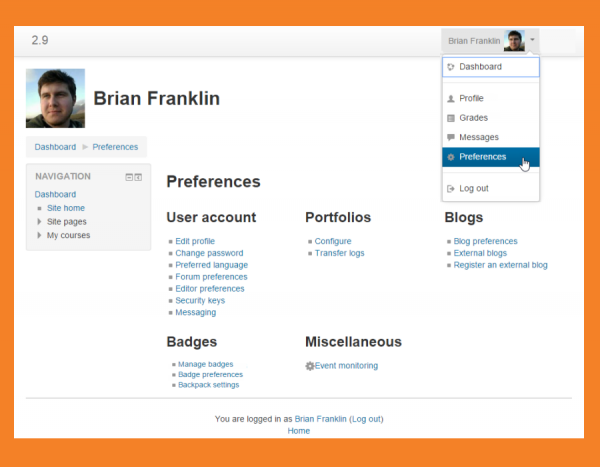Viewport: 600px width, 467px height.
Task: Open Register an external blog link
Action: point(501,265)
